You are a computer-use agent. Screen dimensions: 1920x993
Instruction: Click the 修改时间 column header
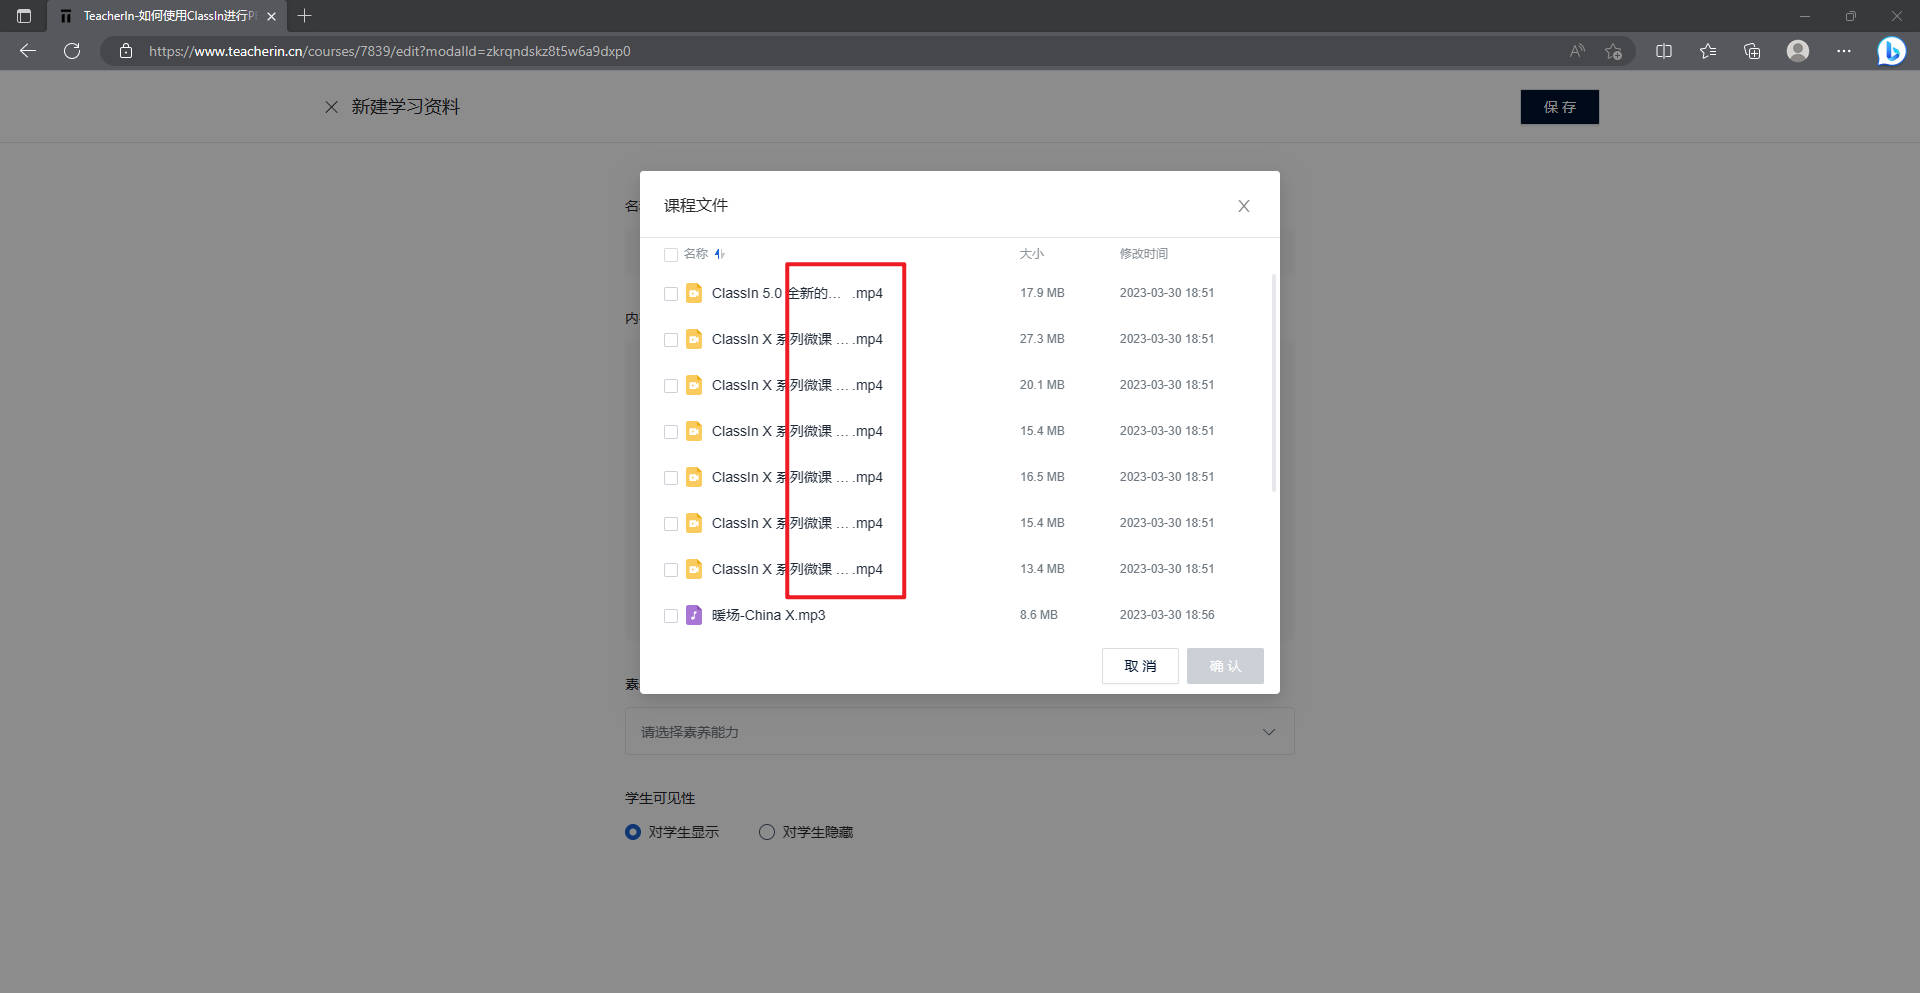1143,254
